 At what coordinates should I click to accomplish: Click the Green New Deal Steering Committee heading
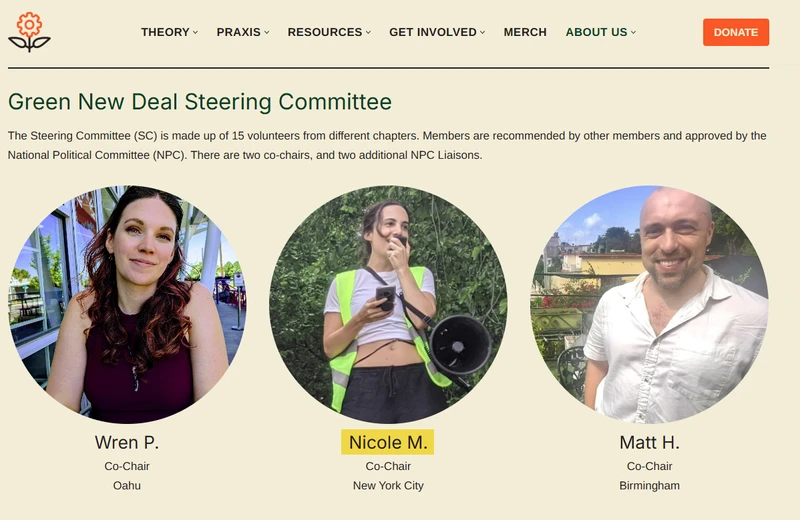coord(200,102)
